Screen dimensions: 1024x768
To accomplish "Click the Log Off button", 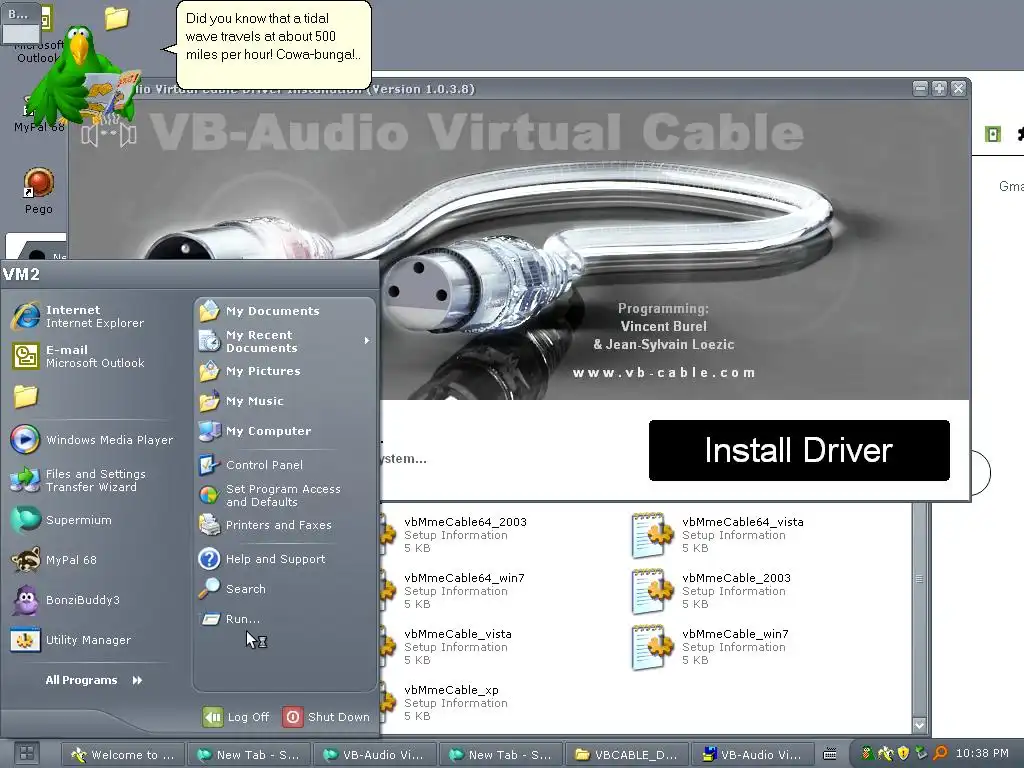I will [236, 716].
